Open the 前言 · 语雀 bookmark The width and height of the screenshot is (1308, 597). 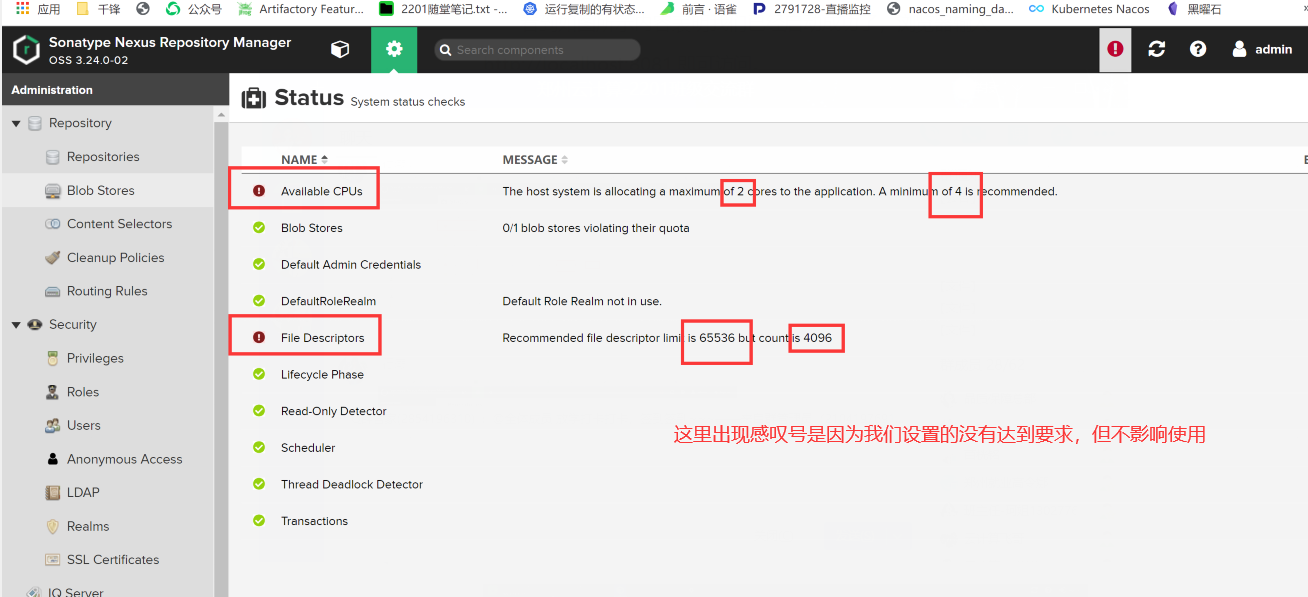697,9
